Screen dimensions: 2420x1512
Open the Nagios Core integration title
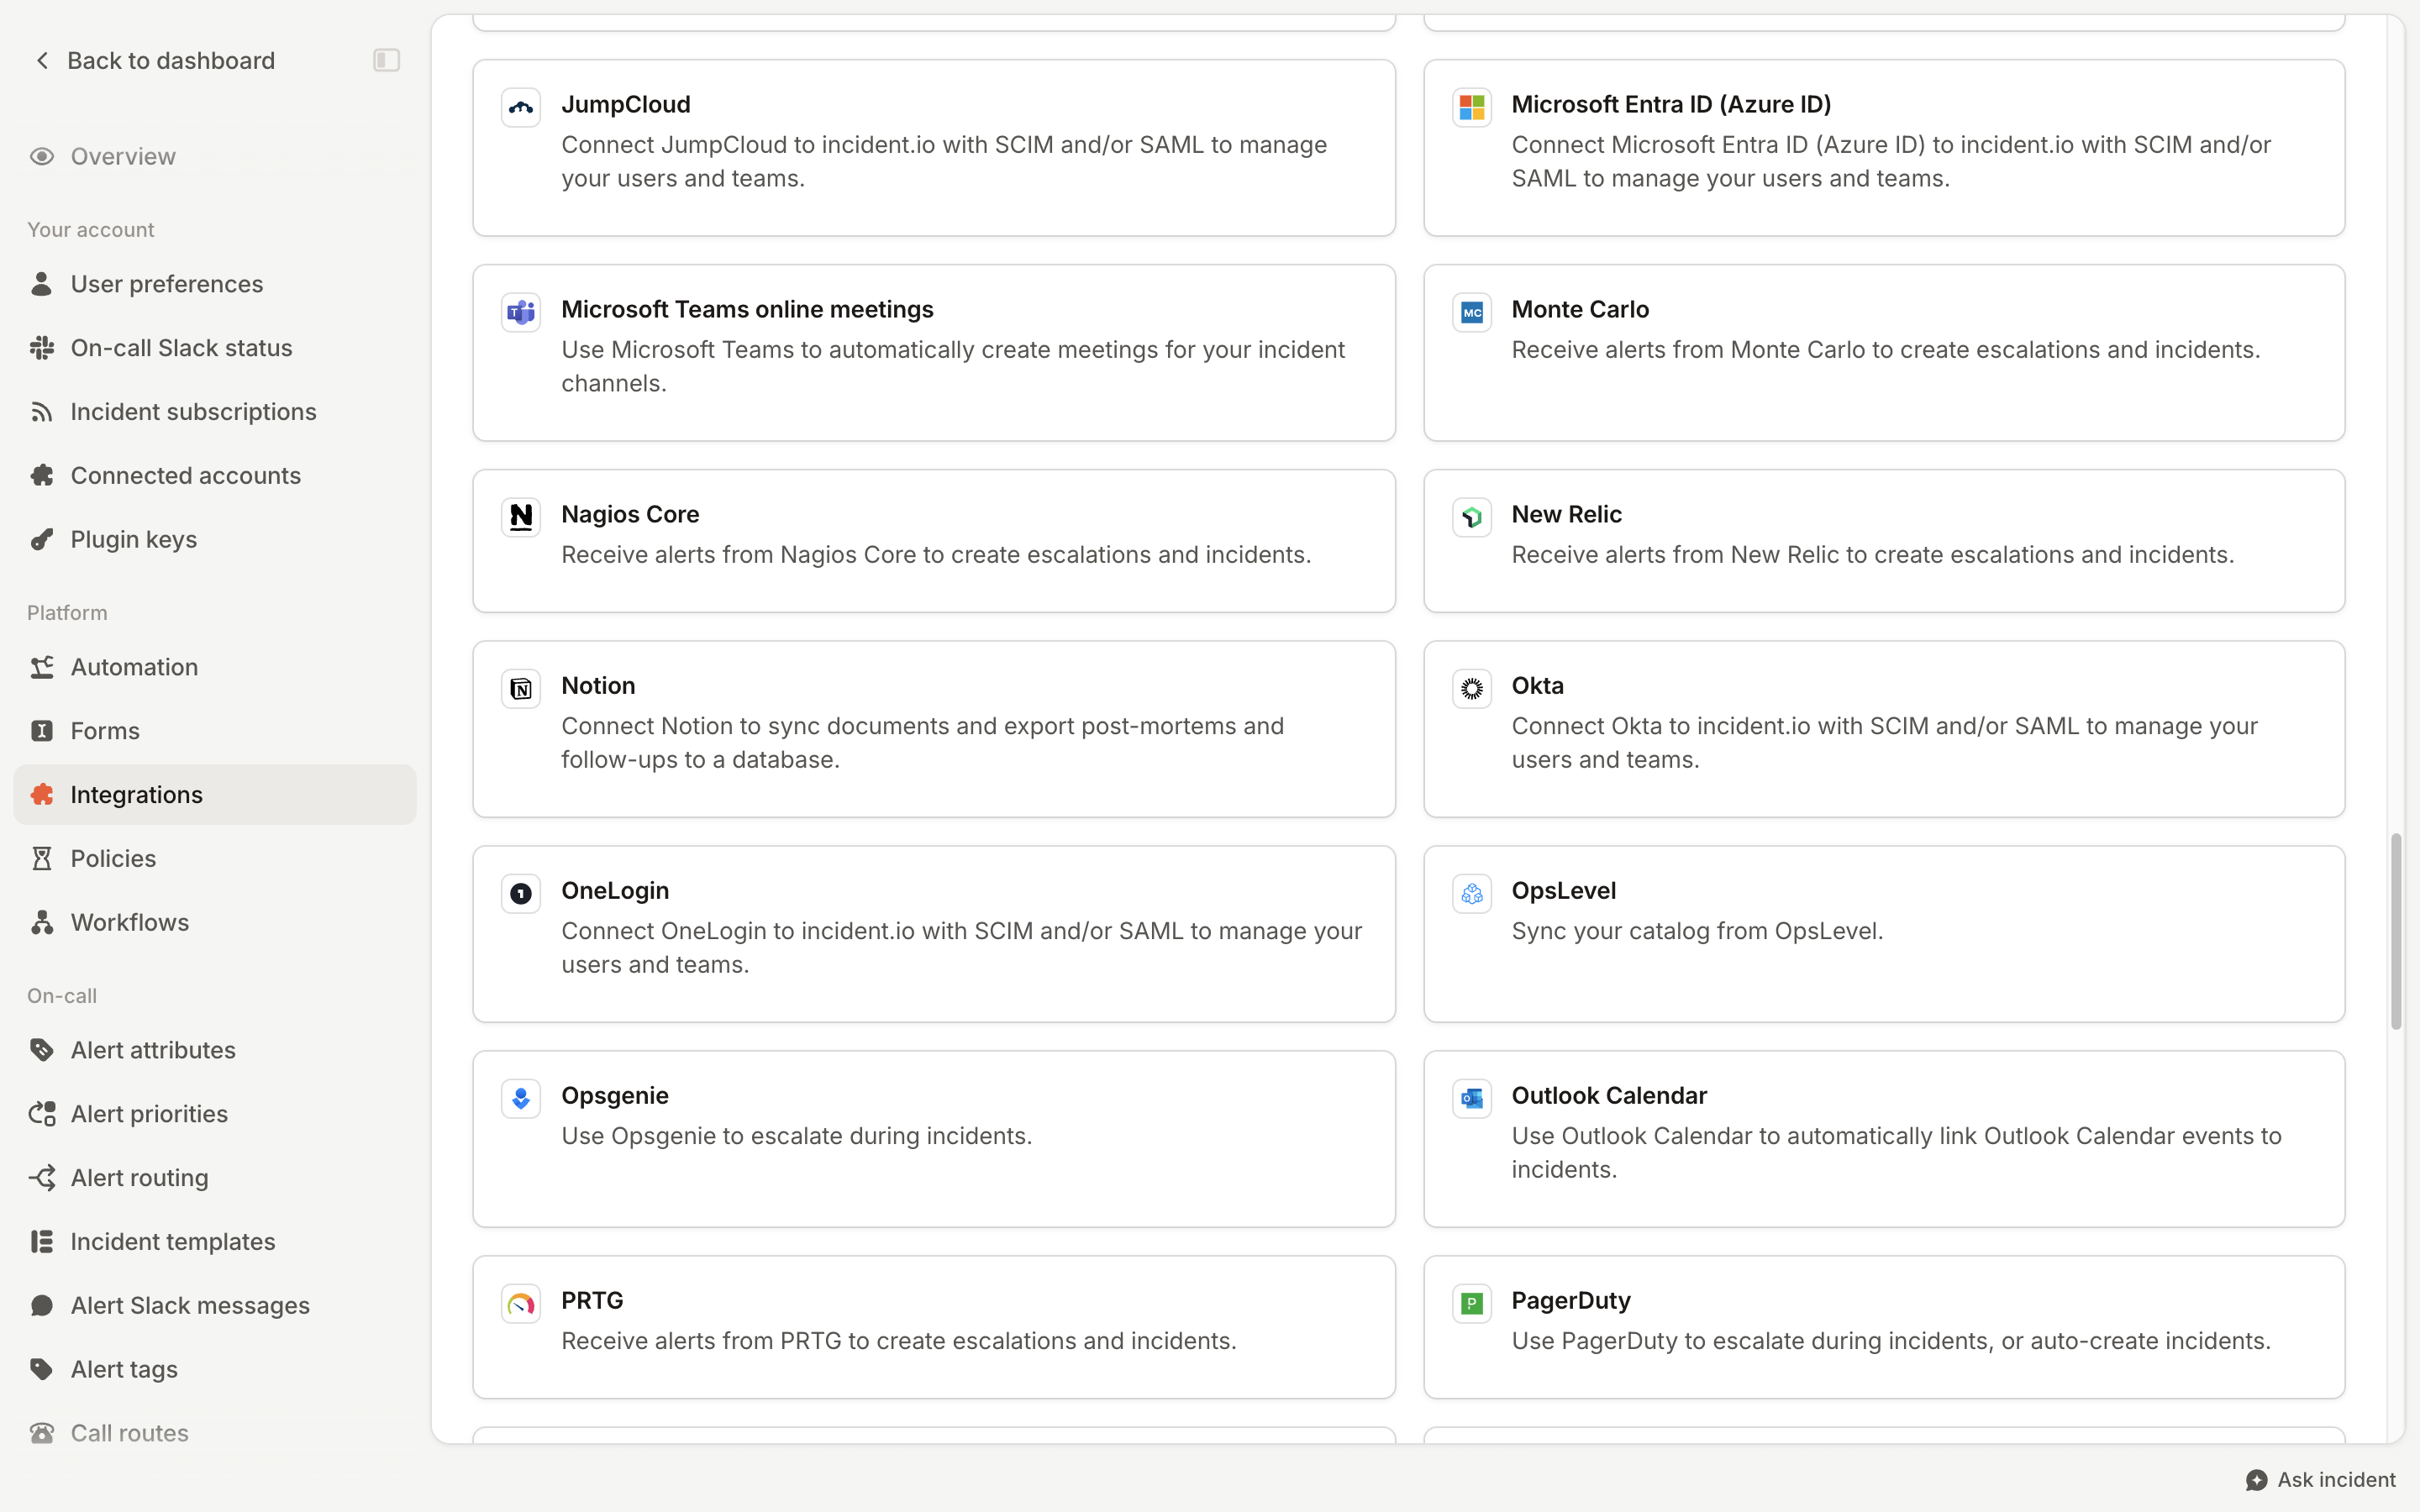click(x=630, y=514)
